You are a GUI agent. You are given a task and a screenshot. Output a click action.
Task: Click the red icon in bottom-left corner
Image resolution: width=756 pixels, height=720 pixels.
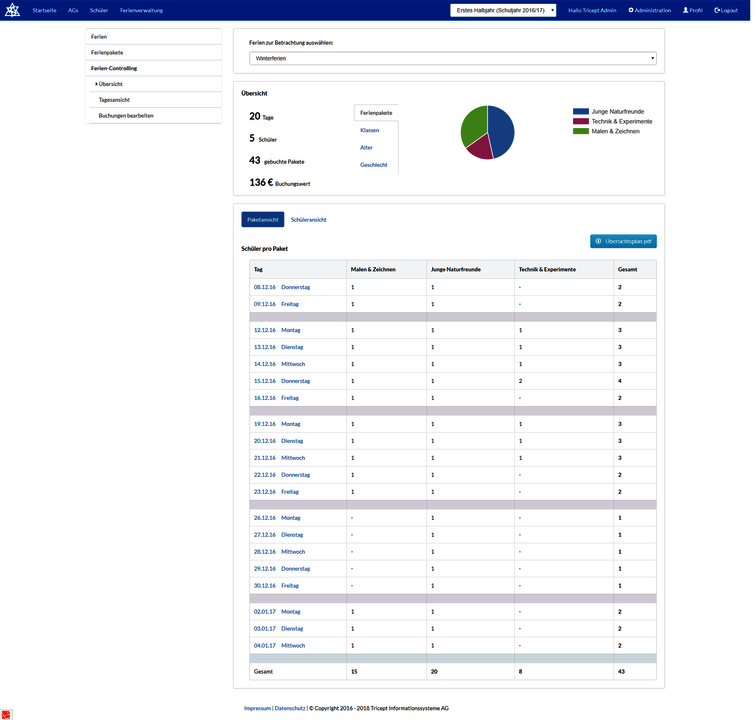6,714
